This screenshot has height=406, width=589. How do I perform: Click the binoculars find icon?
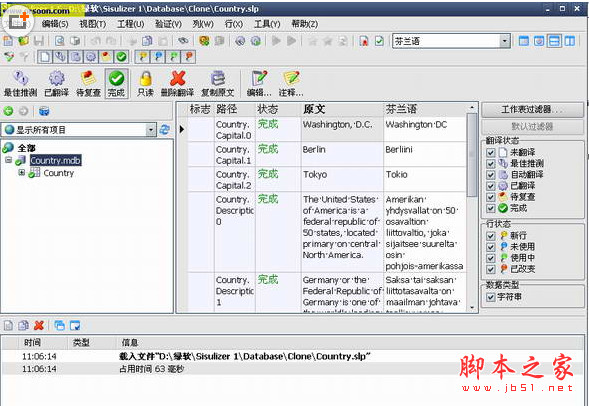click(183, 41)
